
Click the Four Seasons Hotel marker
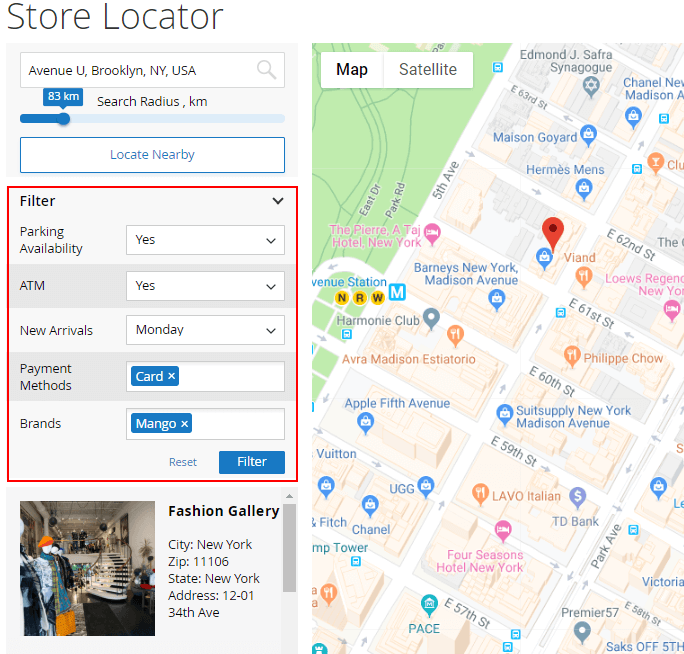coord(503,527)
